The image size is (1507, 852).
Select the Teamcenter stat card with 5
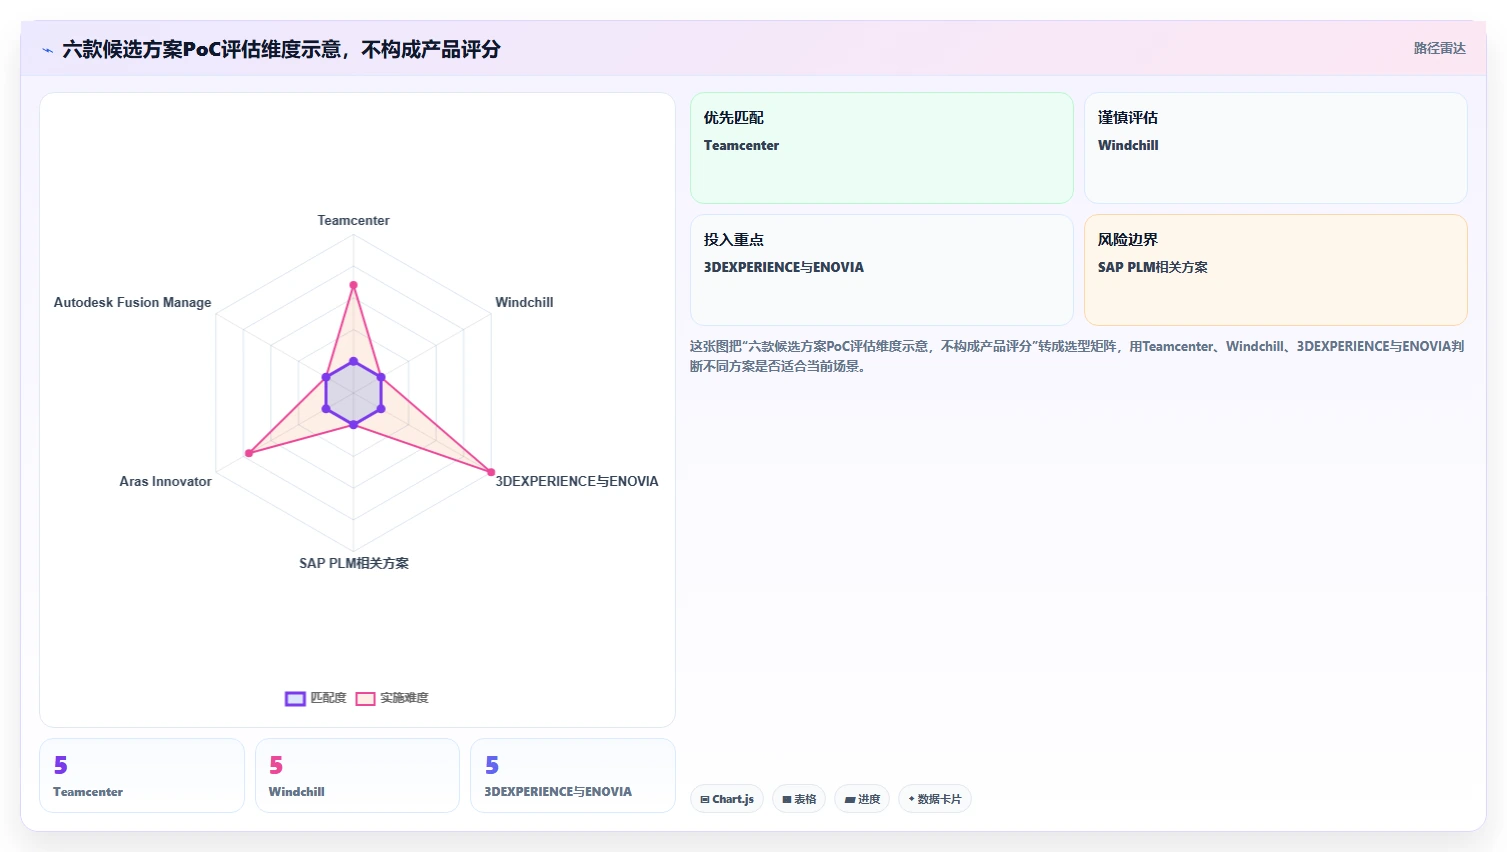[x=142, y=776]
